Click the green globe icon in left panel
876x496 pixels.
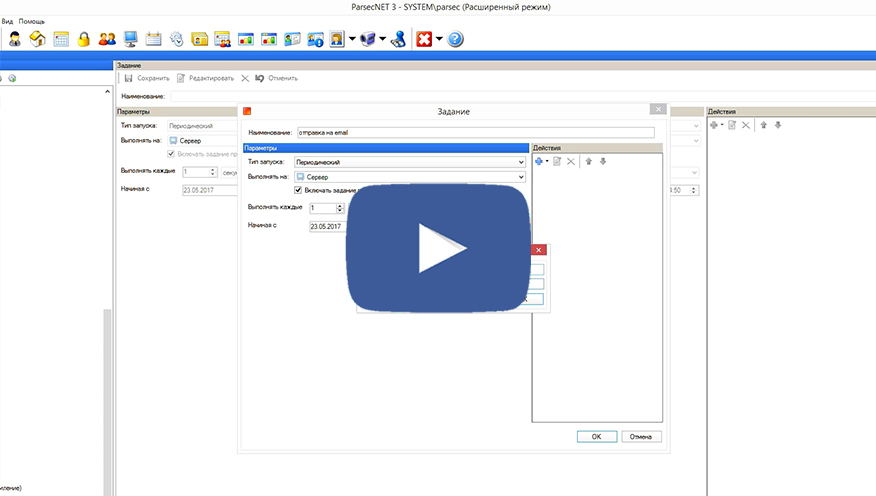(12, 78)
